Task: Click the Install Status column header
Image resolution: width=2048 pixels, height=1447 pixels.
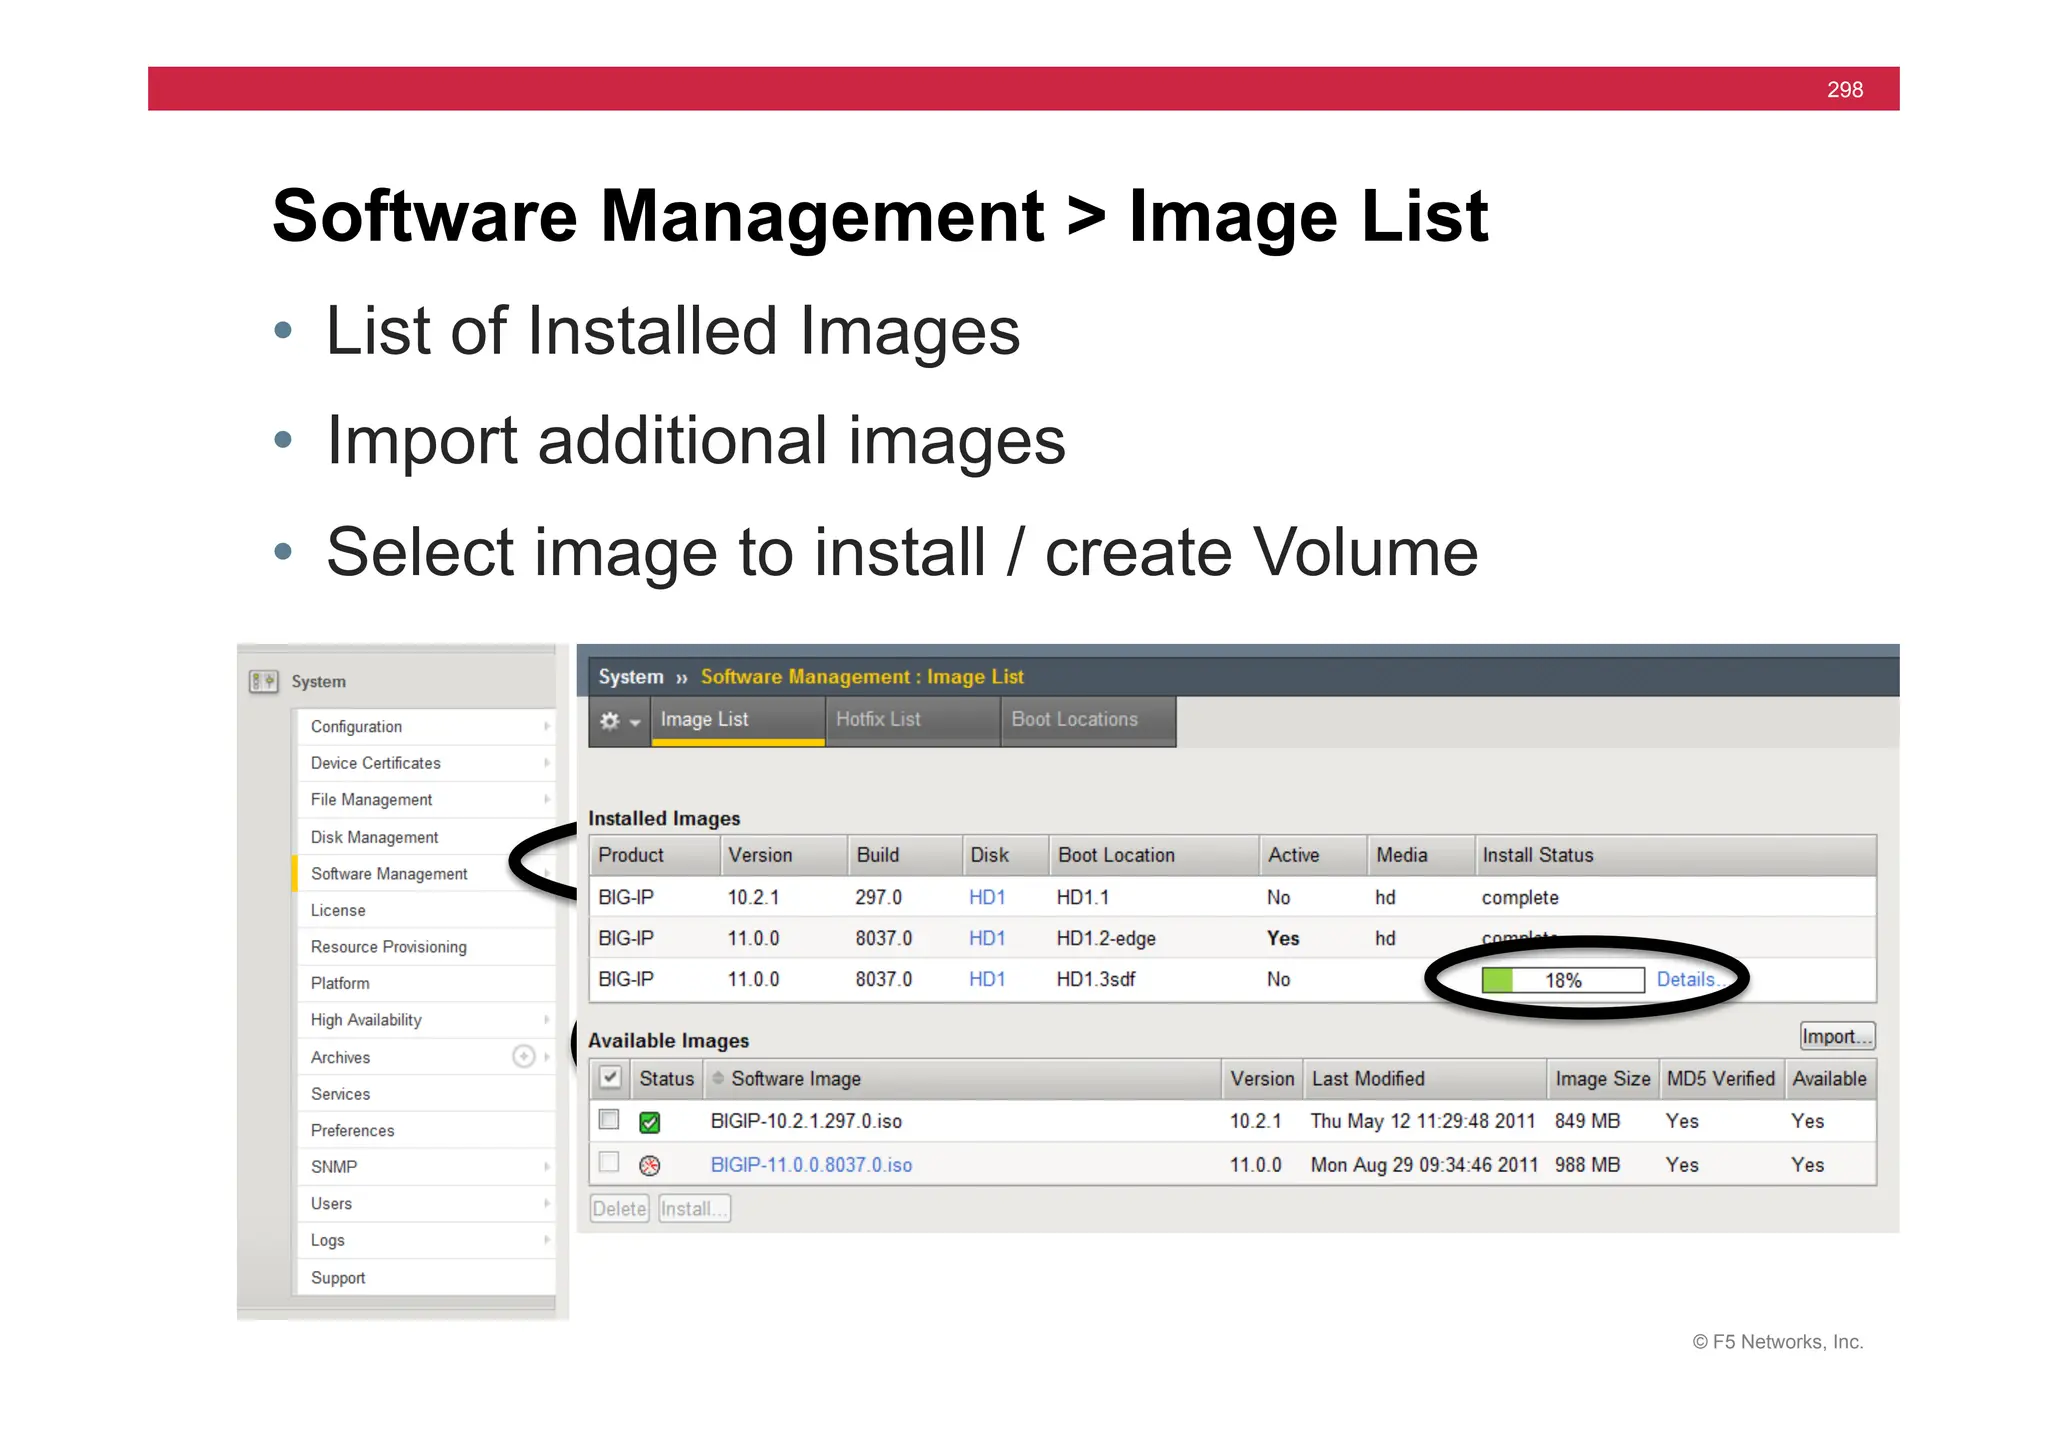Action: [x=1675, y=856]
